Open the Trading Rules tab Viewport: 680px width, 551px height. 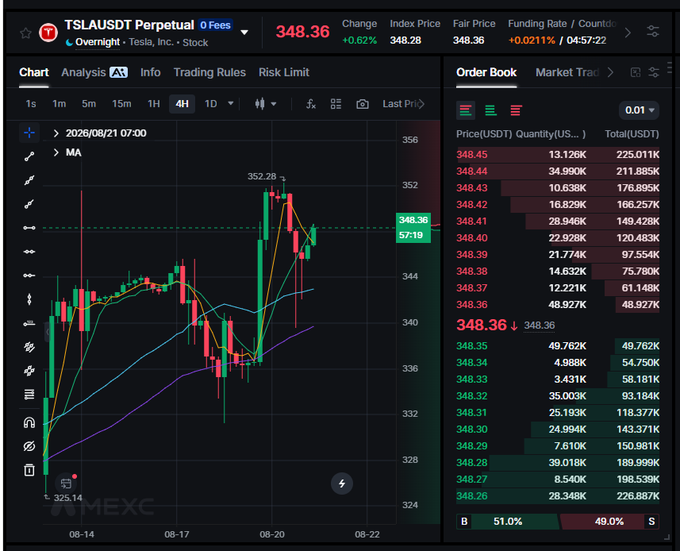point(209,72)
